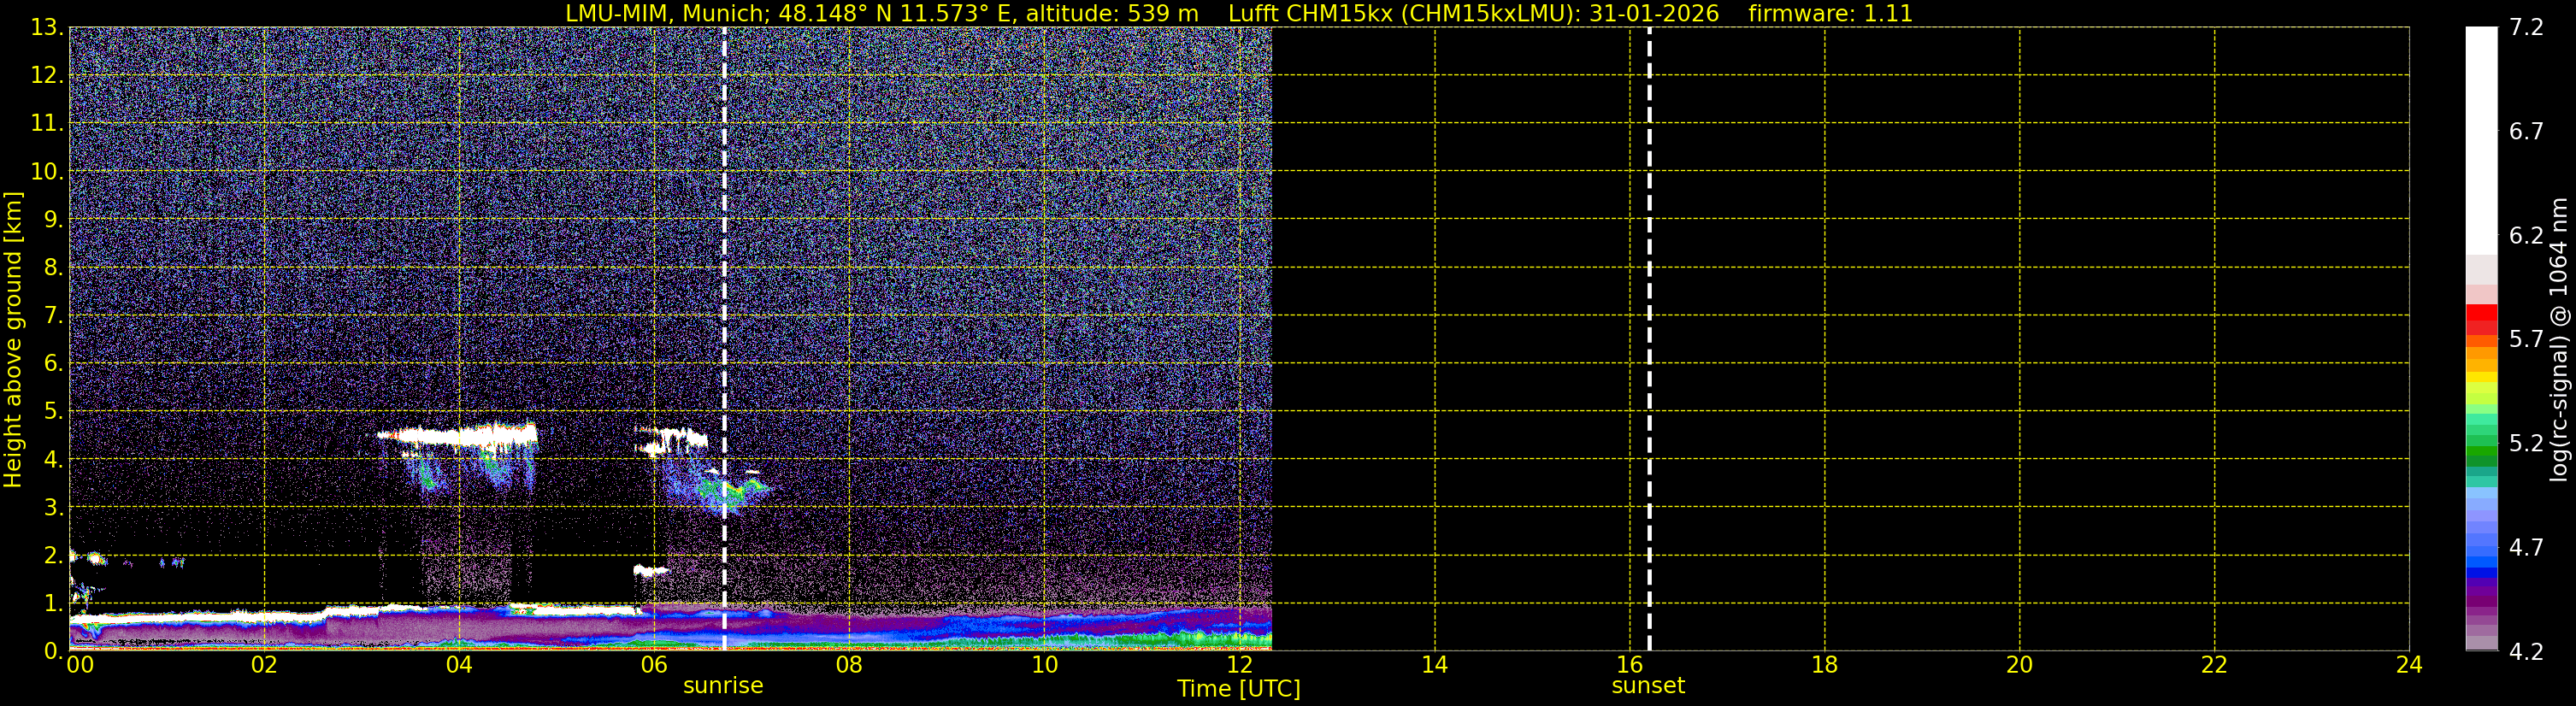Click the 'Time [UTC]' axis title
The image size is (2576, 706).
coord(1238,689)
